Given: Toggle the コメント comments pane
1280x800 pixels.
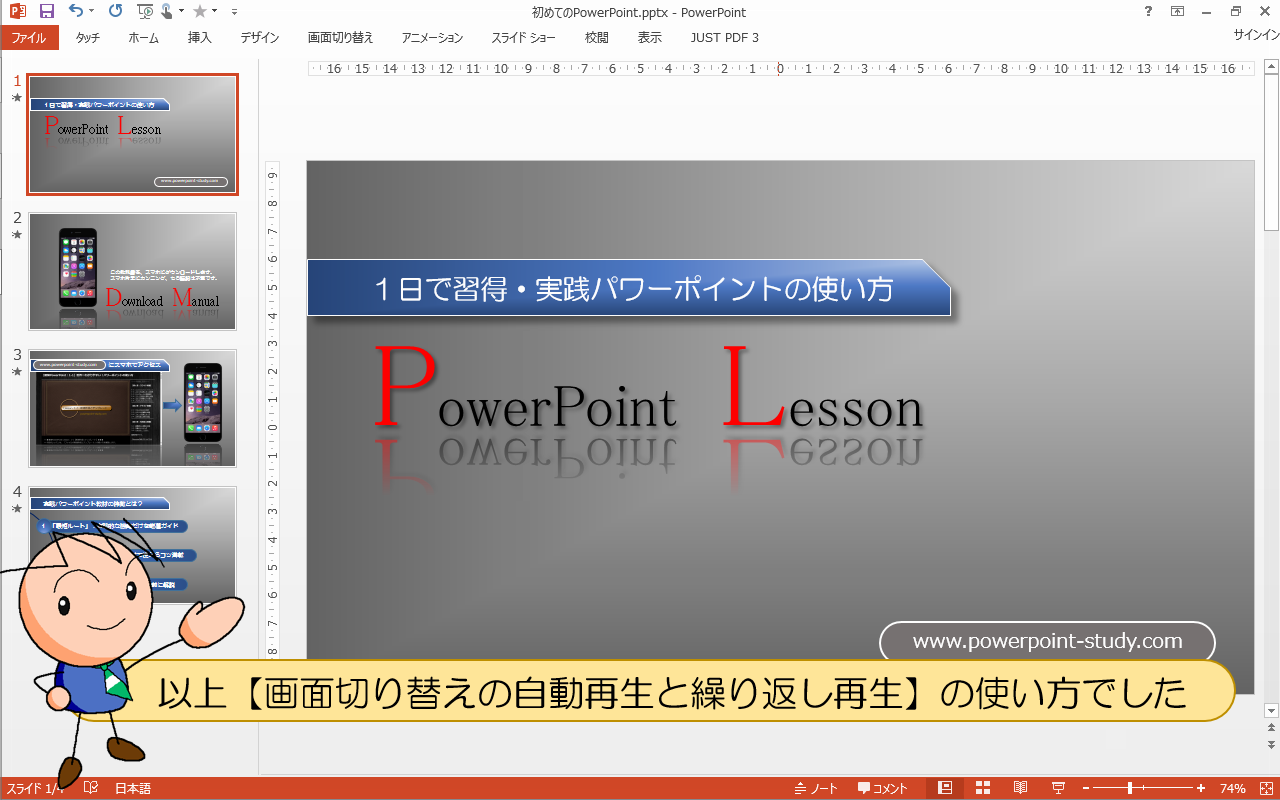Looking at the screenshot, I should [883, 788].
